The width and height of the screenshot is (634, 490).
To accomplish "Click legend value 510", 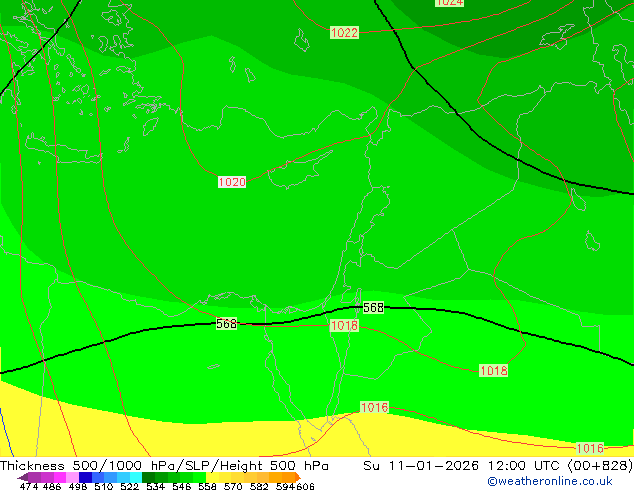I will (x=104, y=486).
